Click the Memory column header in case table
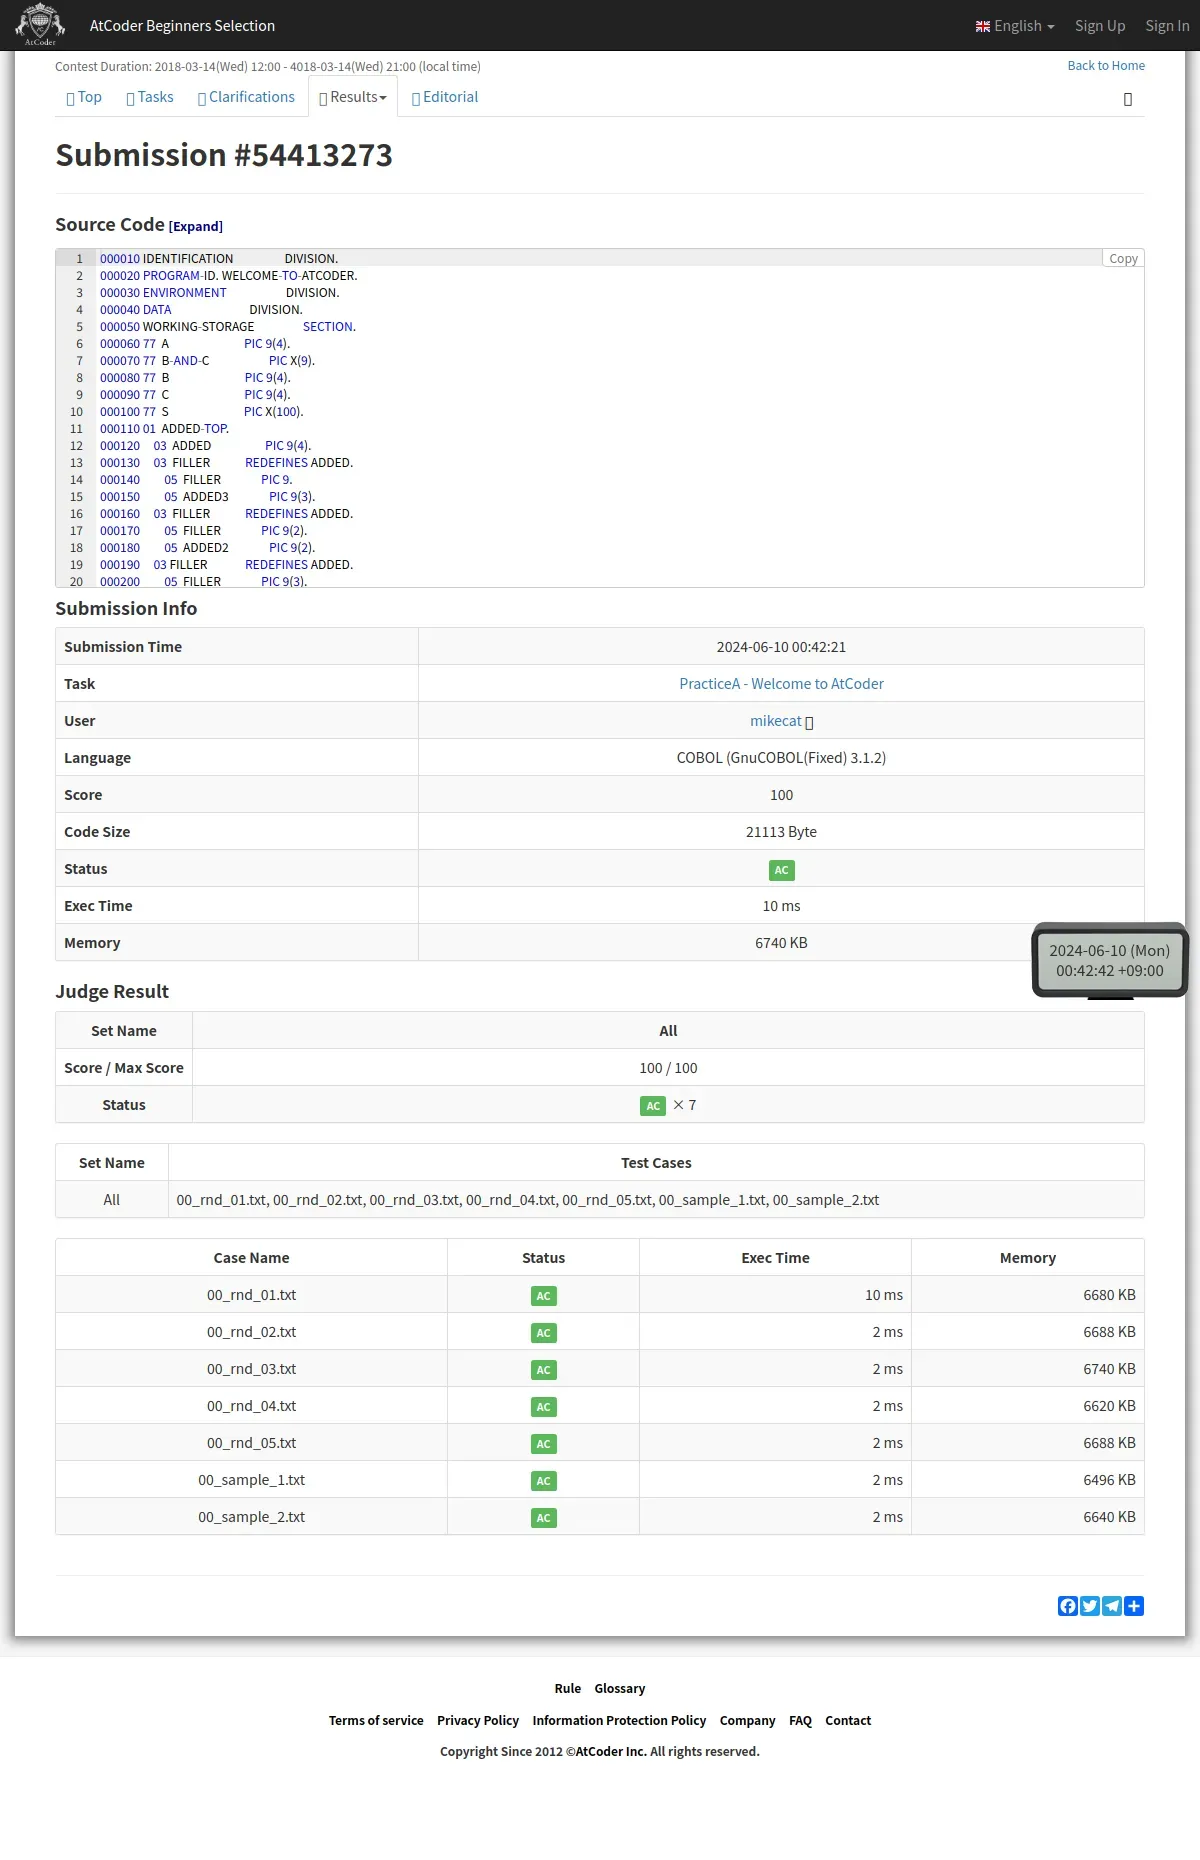The image size is (1200, 1860). pyautogui.click(x=1027, y=1258)
